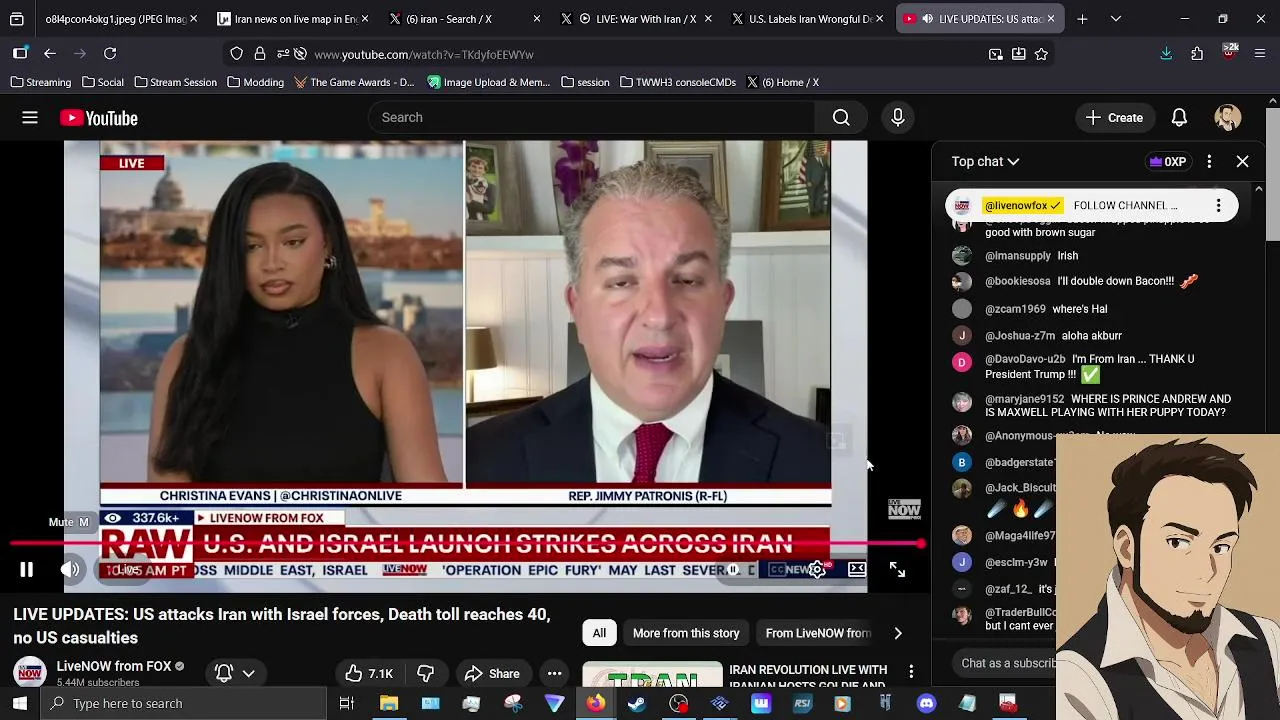Open Streaming bookmarks folder
Screen dimensions: 1280x720
[x=41, y=82]
